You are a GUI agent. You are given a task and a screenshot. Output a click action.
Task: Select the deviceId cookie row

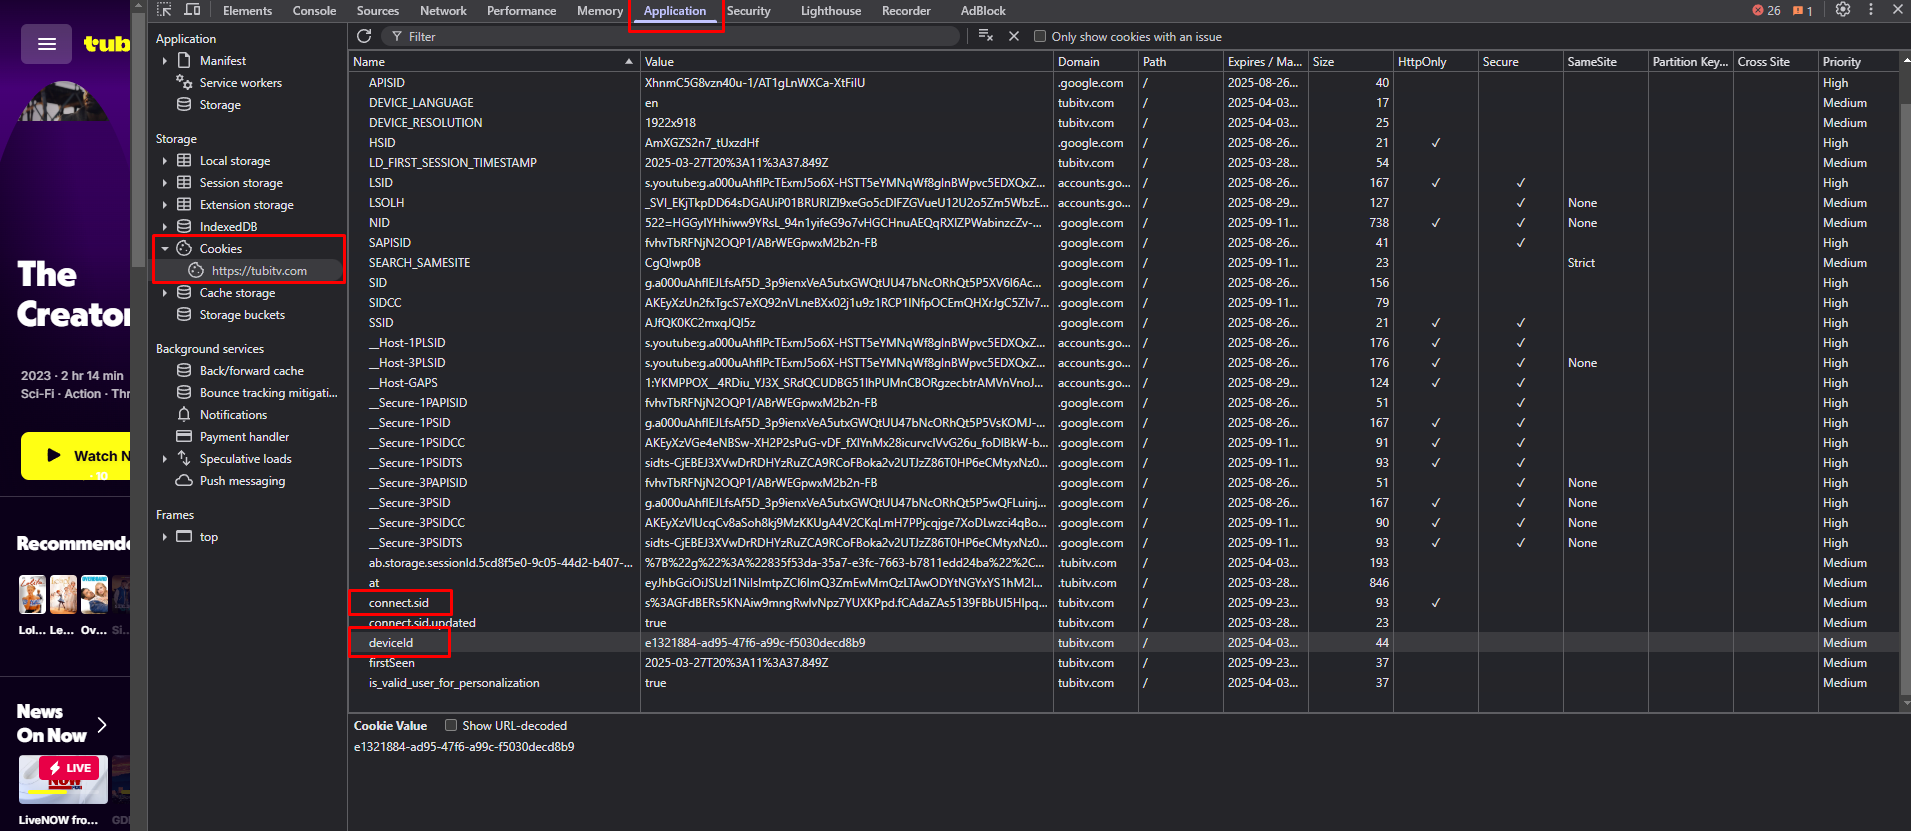pyautogui.click(x=1123, y=643)
